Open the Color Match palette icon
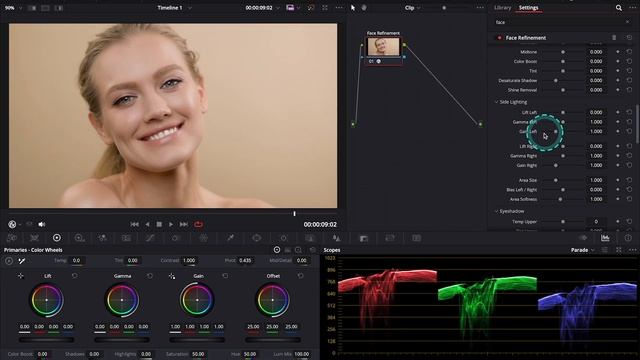Image resolution: width=640 pixels, height=360 pixels. 34,238
